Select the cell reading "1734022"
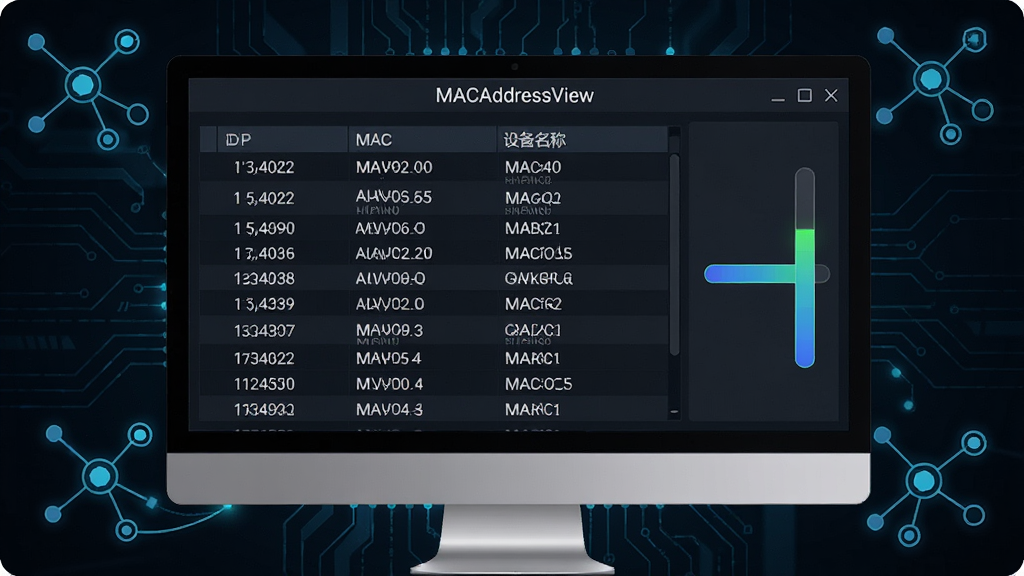This screenshot has height=576, width=1024. click(264, 359)
